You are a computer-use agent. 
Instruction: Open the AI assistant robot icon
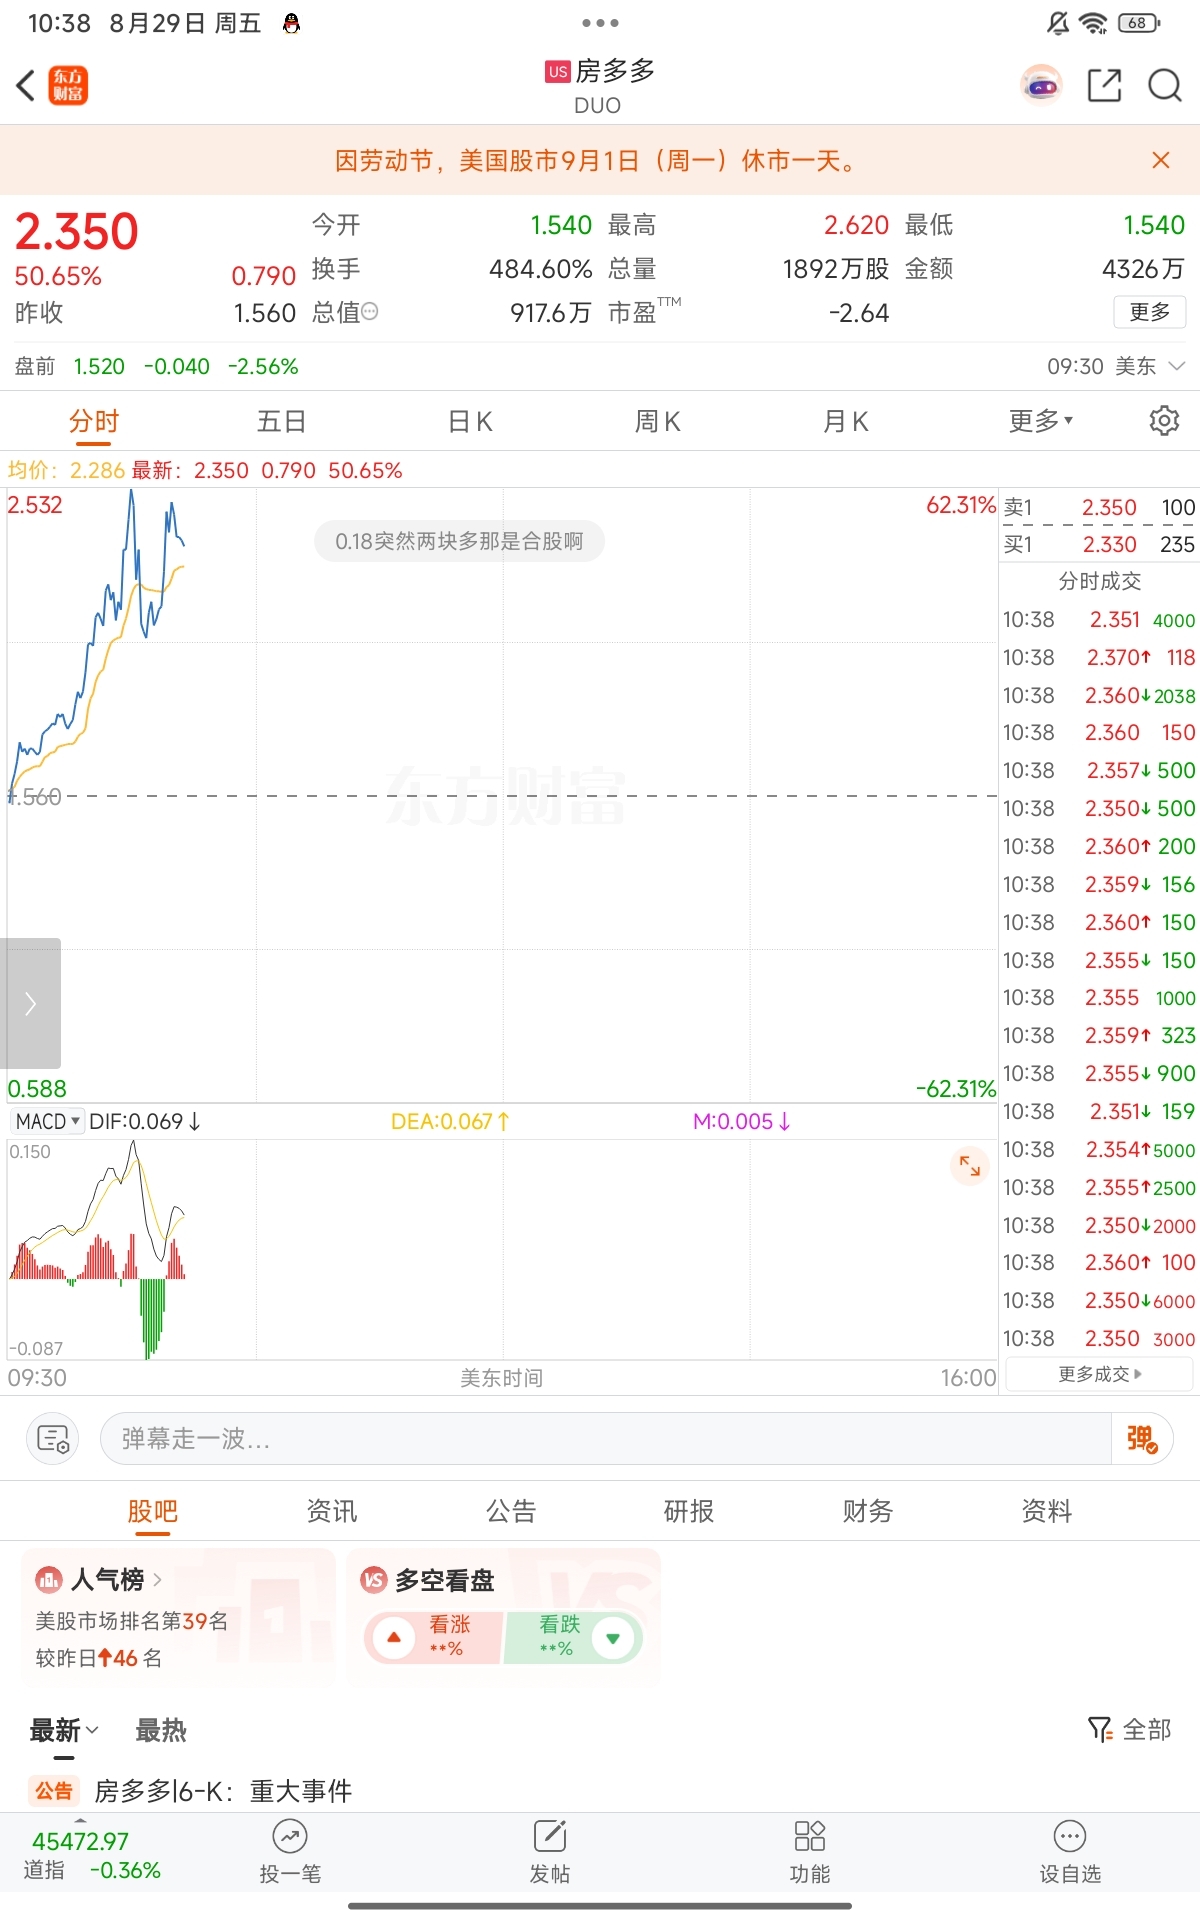tap(1041, 86)
